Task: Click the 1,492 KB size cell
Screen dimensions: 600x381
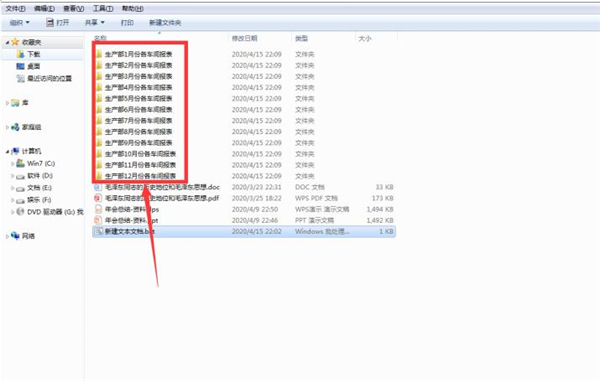Action: 380,220
